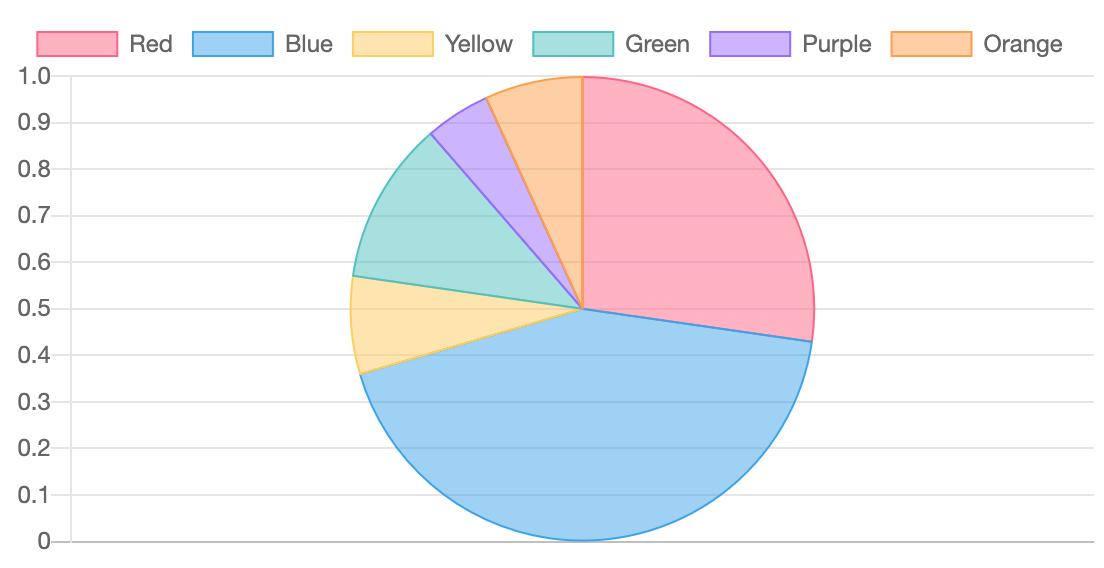Toggle the Red dataset via legend text

[x=150, y=44]
